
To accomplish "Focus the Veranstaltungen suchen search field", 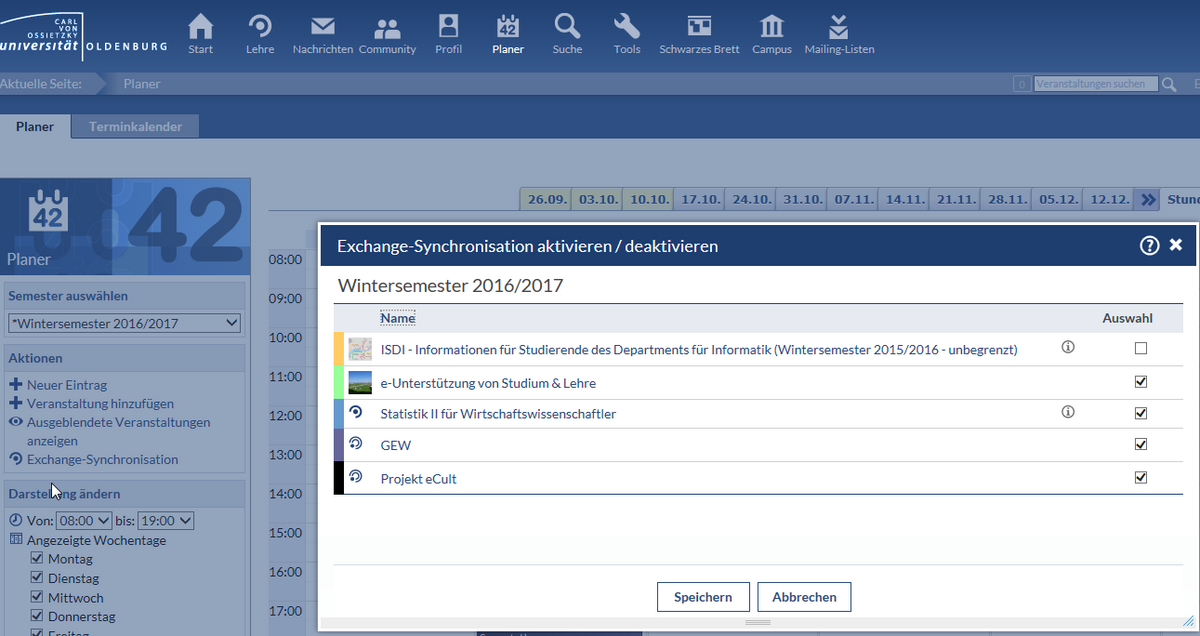I will [x=1096, y=84].
